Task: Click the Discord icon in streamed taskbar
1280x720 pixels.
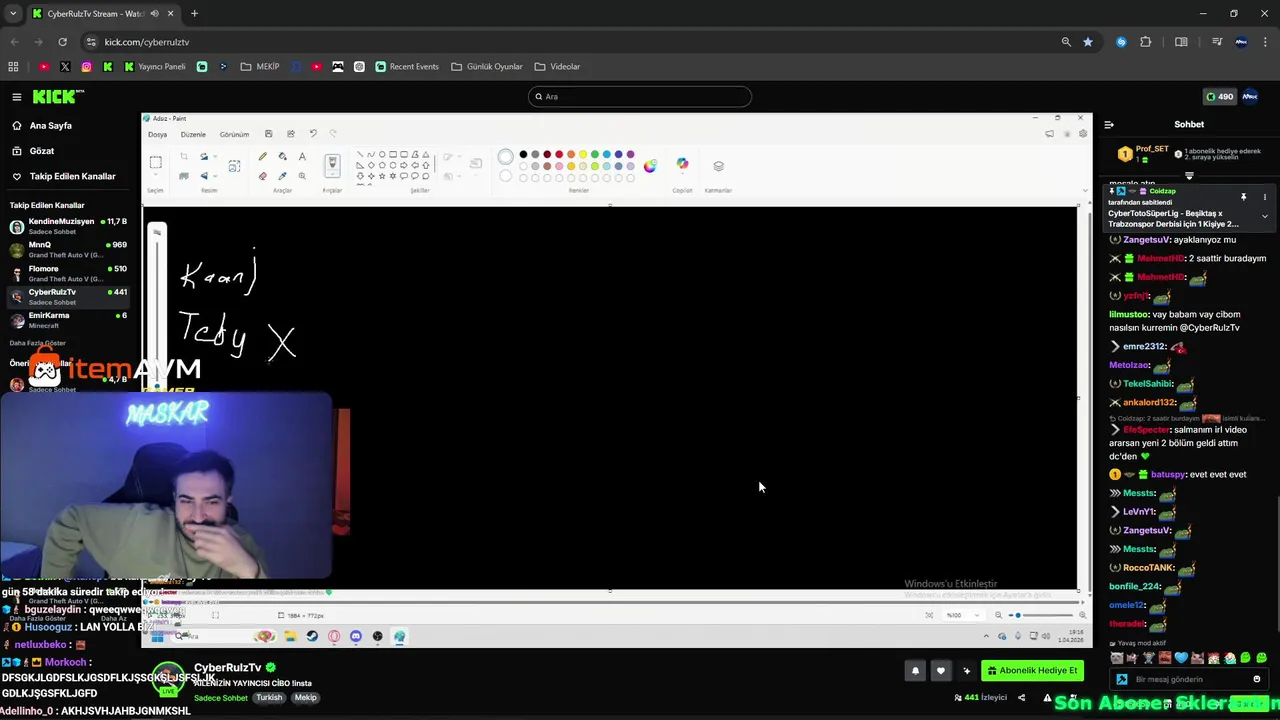Action: click(355, 636)
